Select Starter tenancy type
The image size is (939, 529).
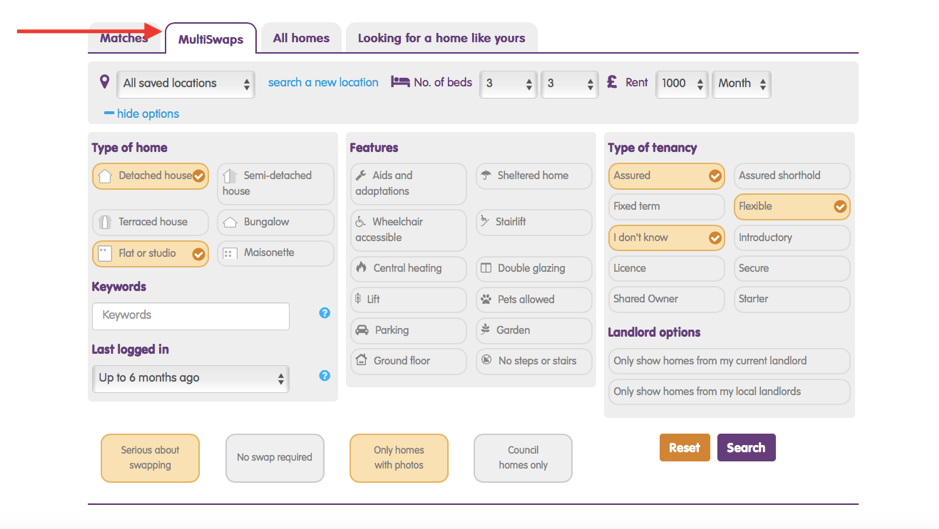792,299
